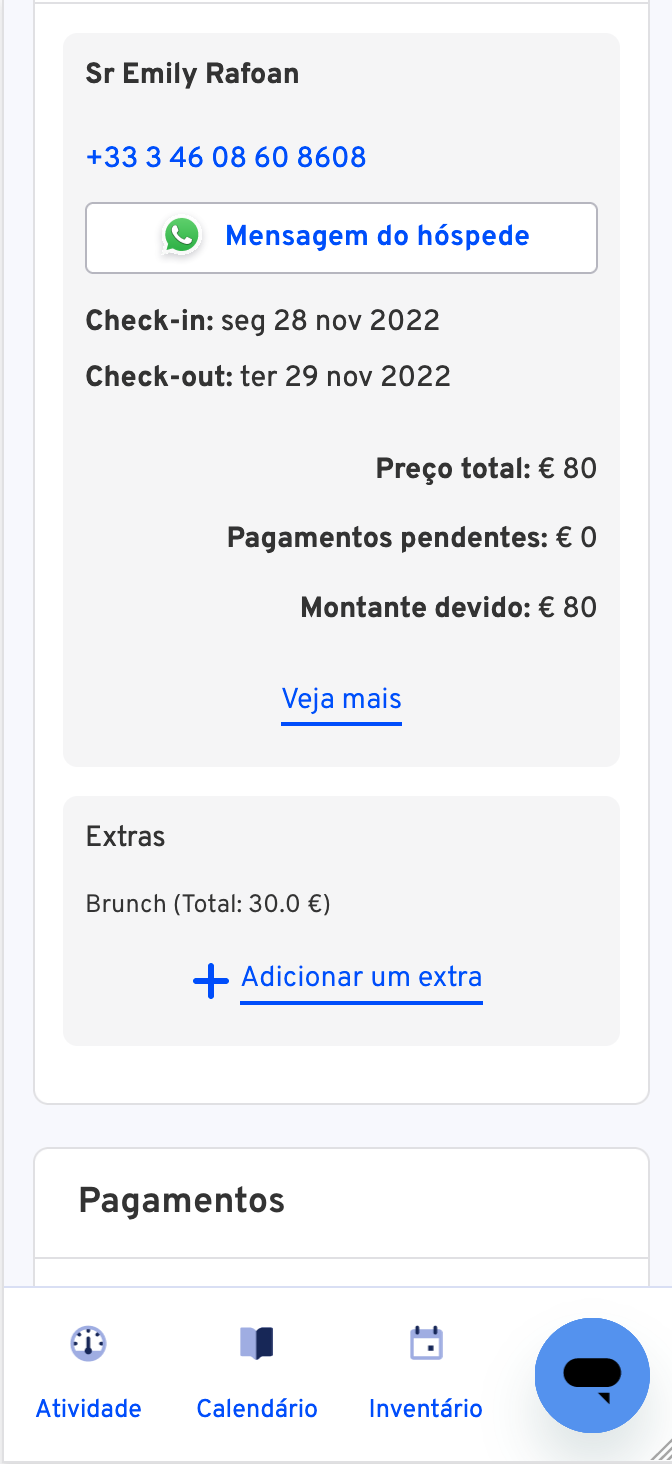Screen dimensions: 672x1464
Task: Click the blue plus icon in Extras
Action: tap(211, 982)
